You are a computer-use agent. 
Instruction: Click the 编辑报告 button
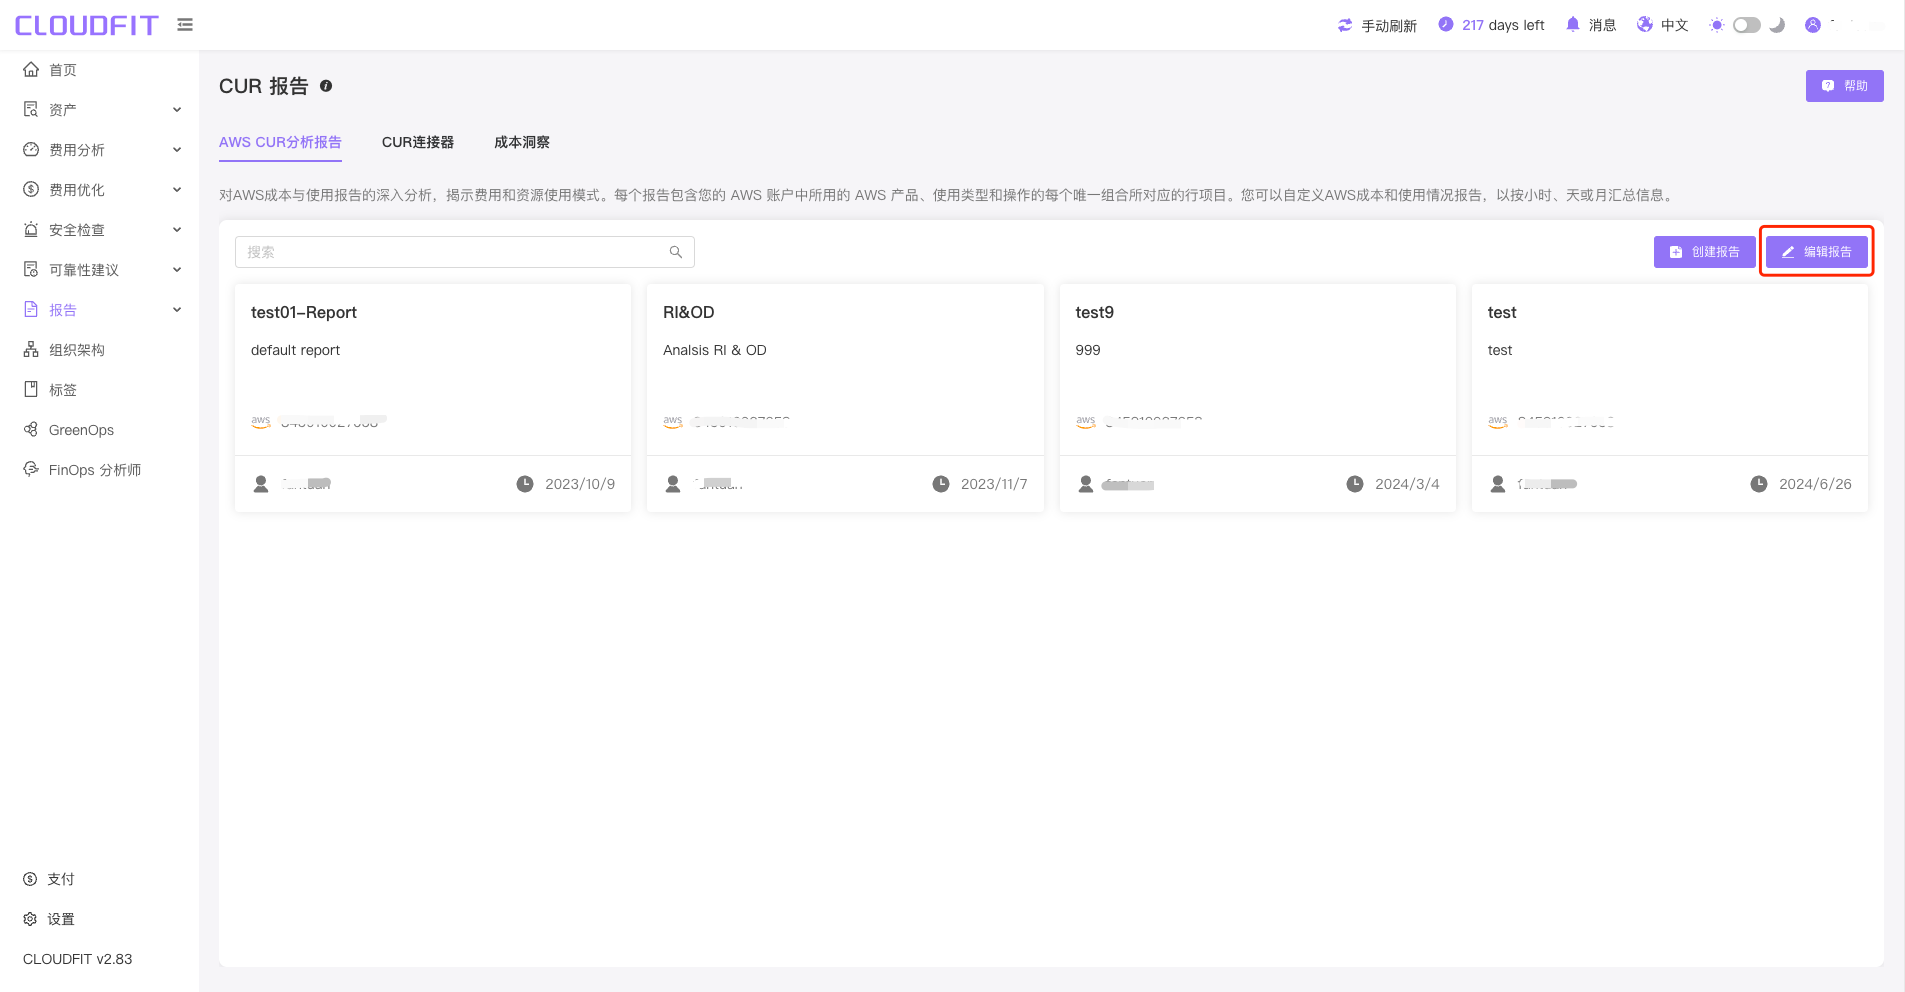point(1816,252)
